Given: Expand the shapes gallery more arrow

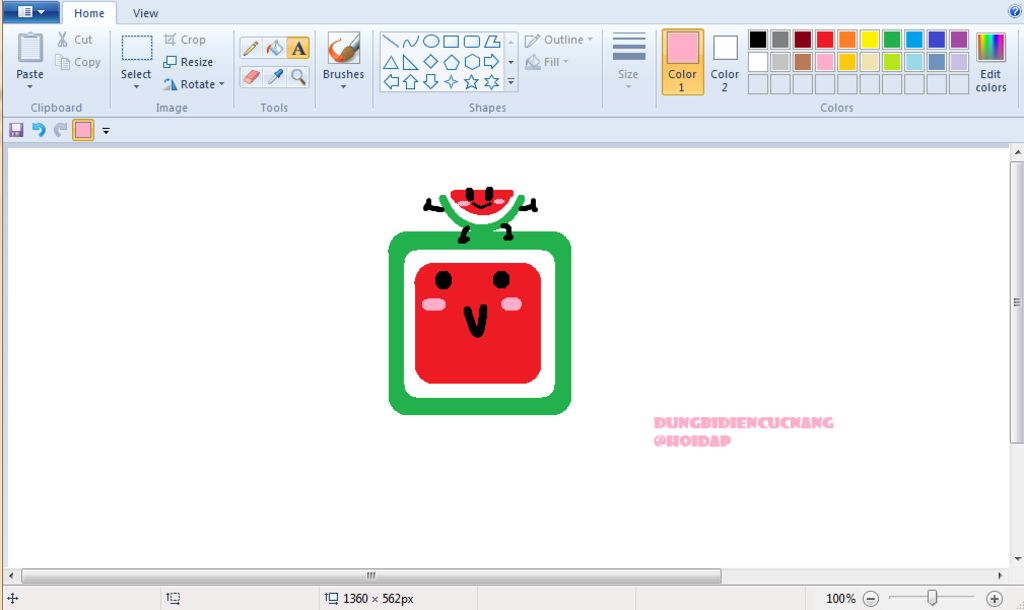Looking at the screenshot, I should (511, 82).
